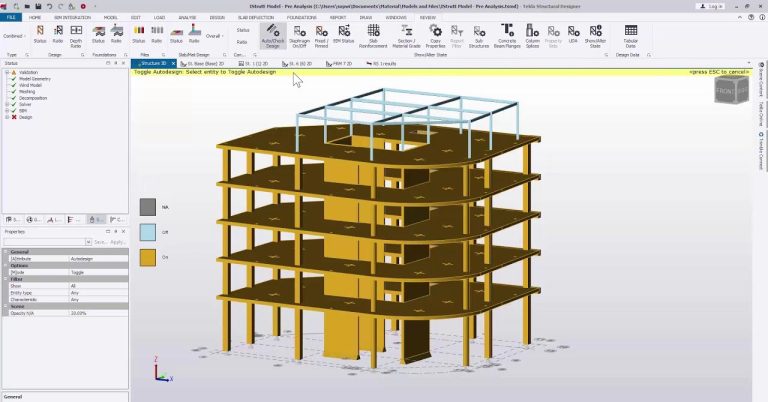Click the Design group Ratio icon
This screenshot has height=402, width=768.
(58, 34)
